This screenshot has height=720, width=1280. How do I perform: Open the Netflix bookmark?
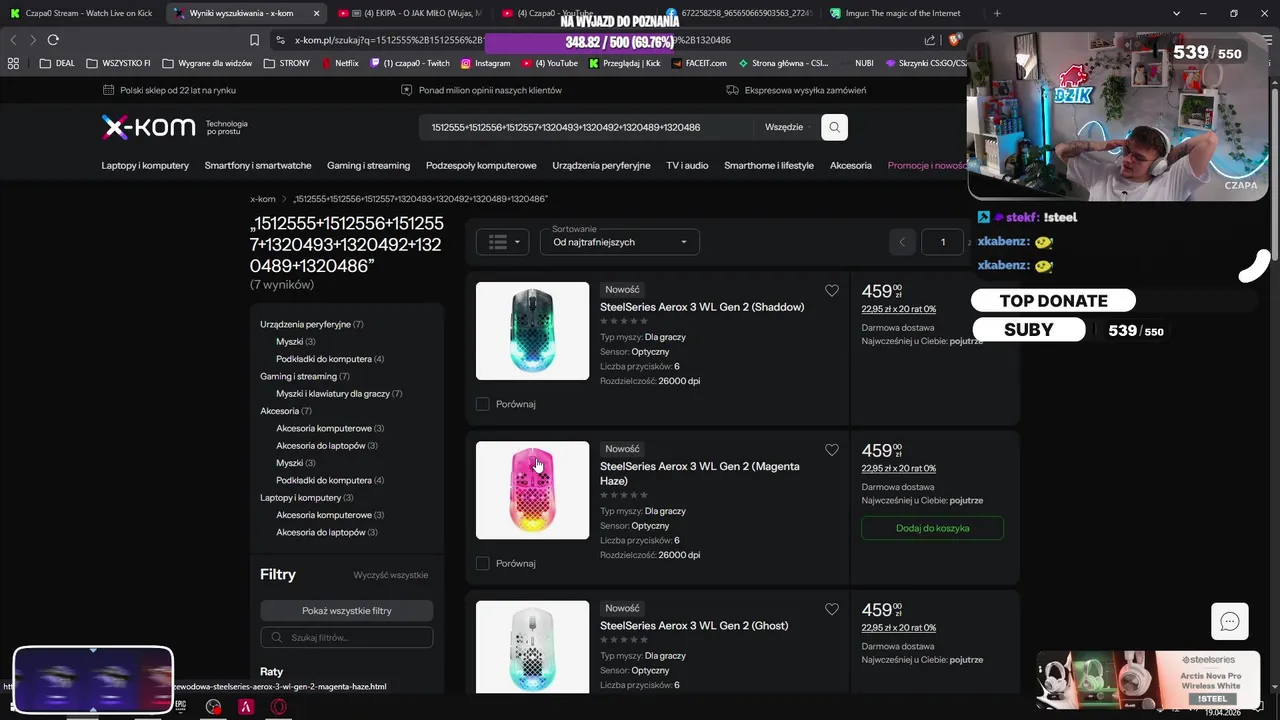pos(340,63)
